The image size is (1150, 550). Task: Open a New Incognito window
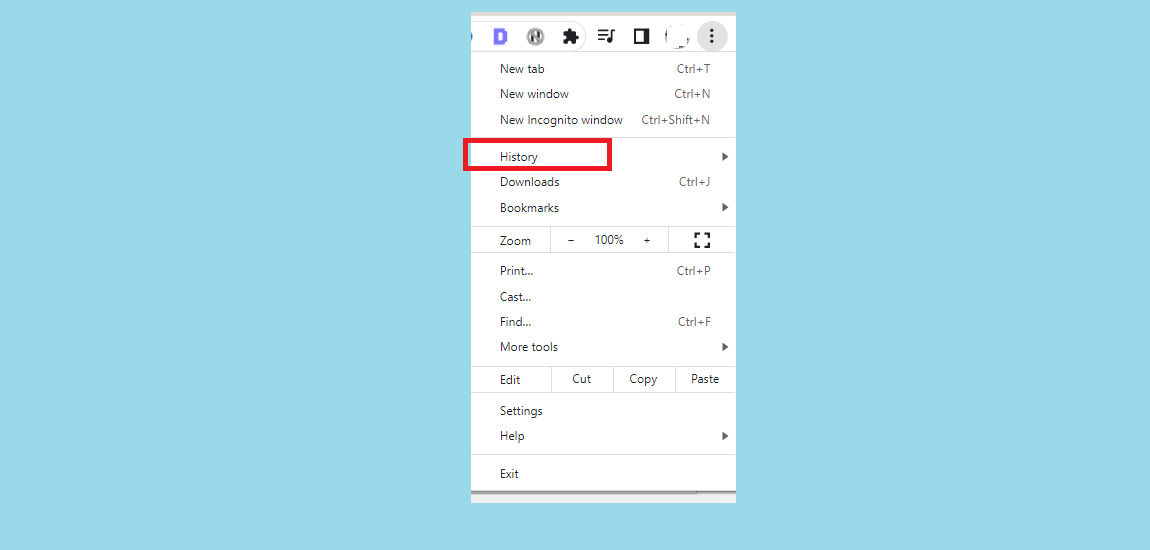[603, 120]
